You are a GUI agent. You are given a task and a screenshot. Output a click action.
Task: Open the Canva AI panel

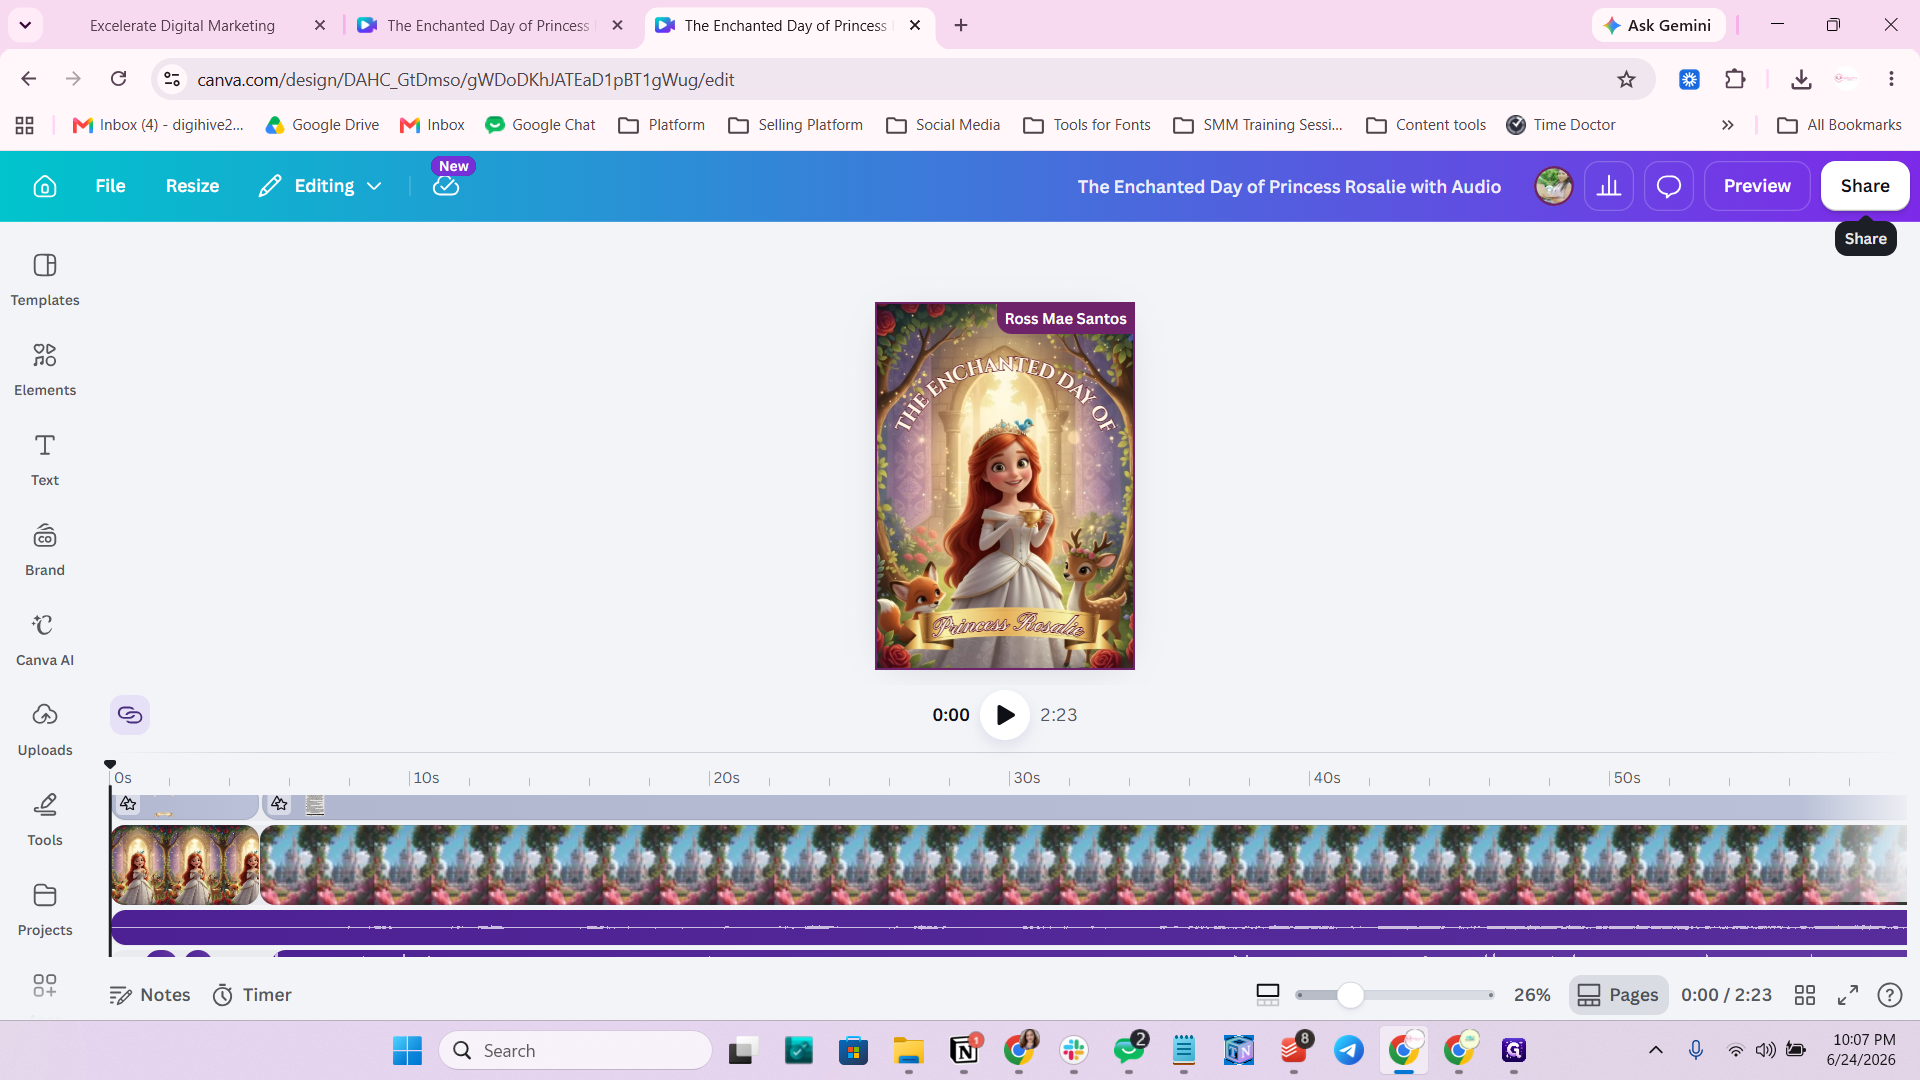pos(45,640)
